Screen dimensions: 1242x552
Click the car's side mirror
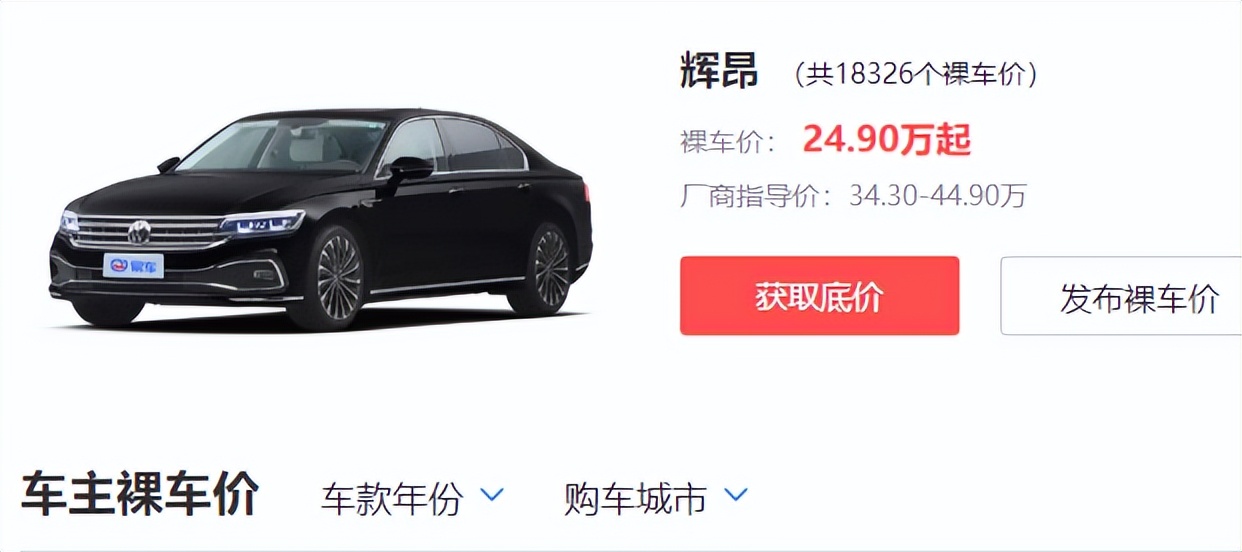(410, 168)
